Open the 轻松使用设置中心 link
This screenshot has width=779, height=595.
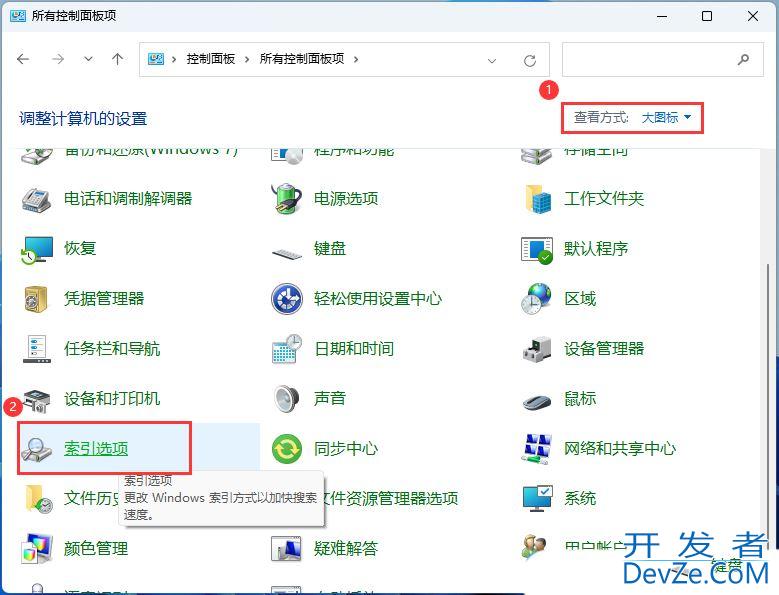coord(378,299)
